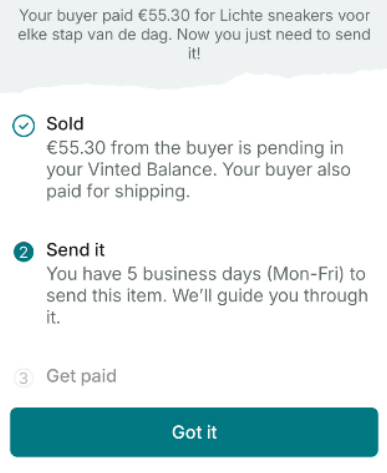This screenshot has width=387, height=473.
Task: Select the Send it step heading
Action: 76,250
